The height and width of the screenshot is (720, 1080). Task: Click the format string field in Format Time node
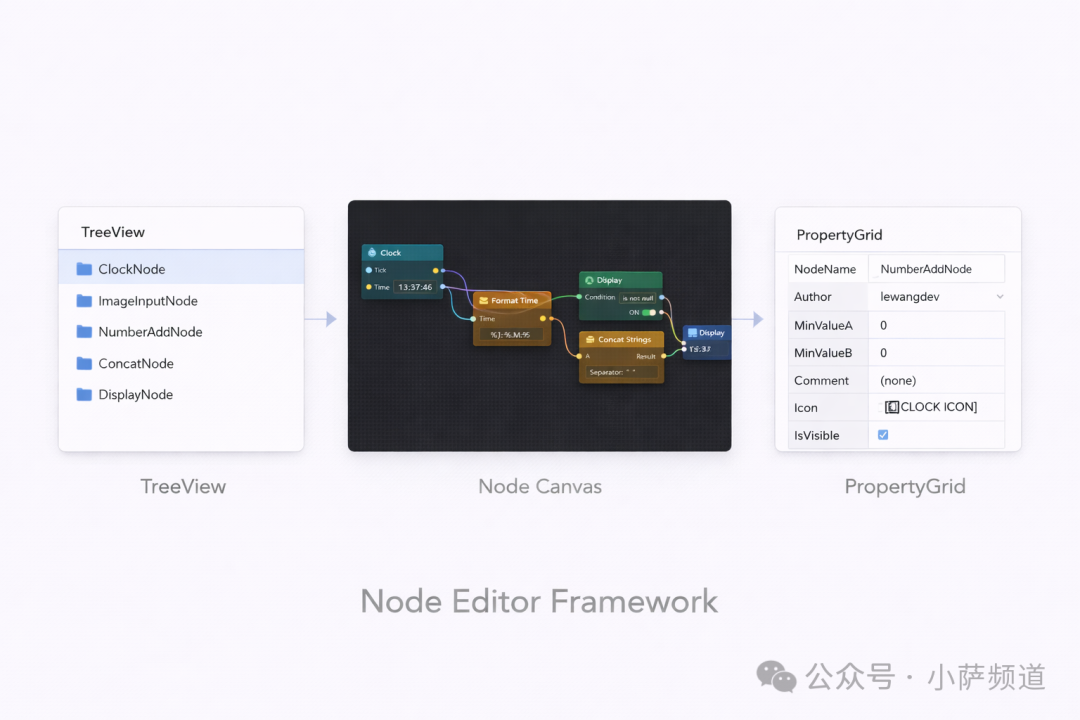tap(510, 335)
